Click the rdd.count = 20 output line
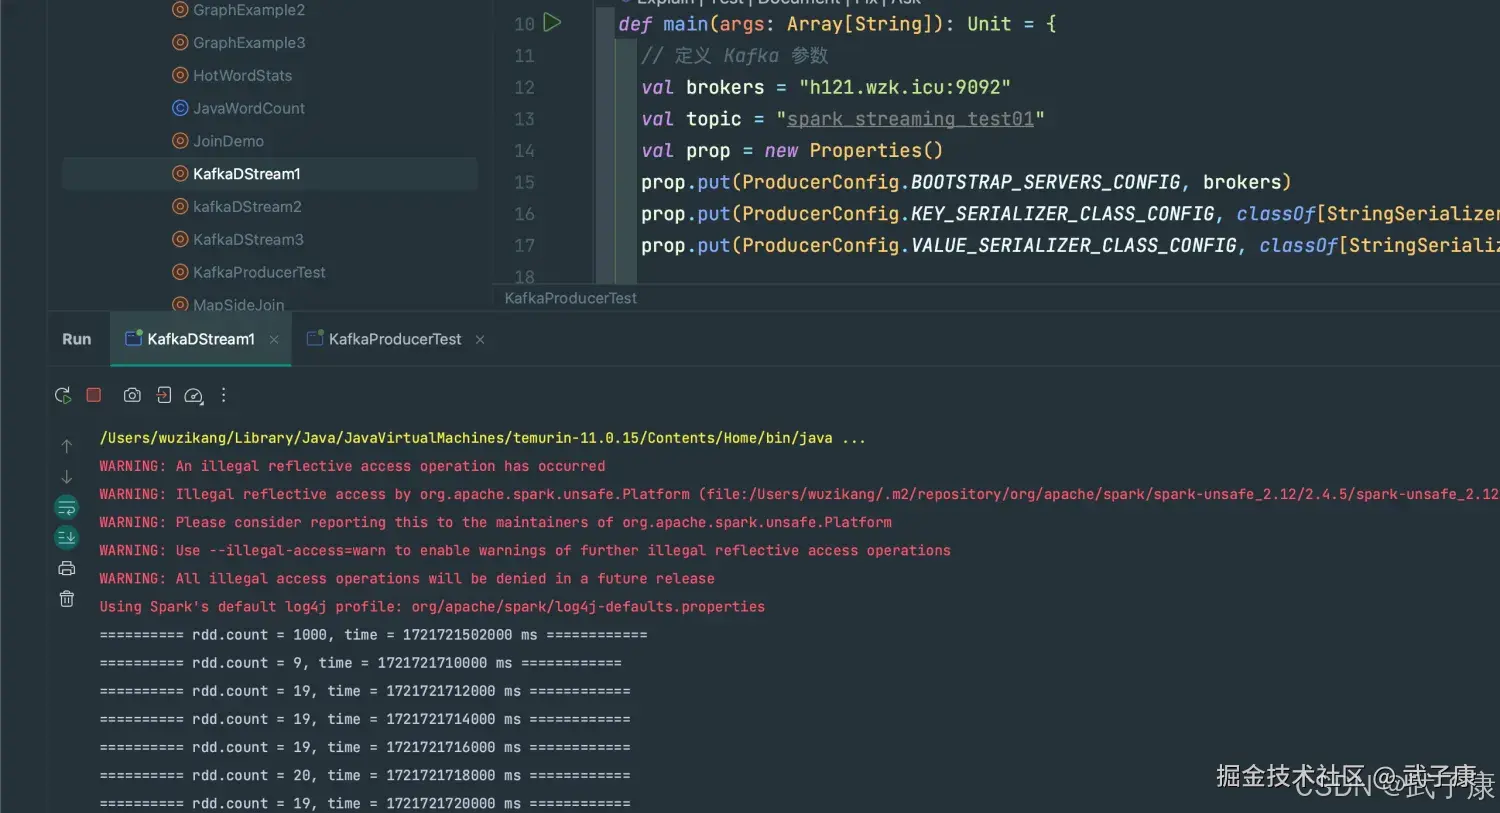Screen dimensions: 1500x813 [x=365, y=775]
